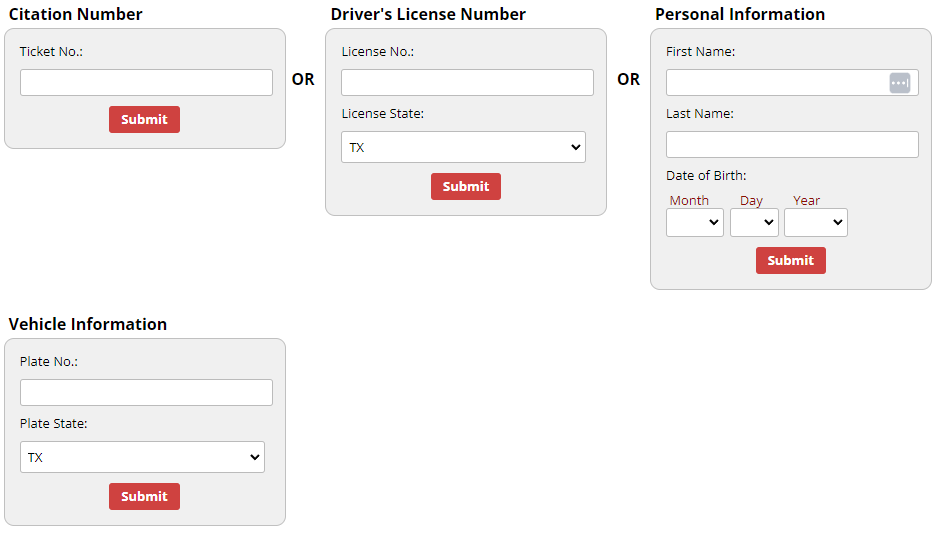Viewport: 935px width, 542px height.
Task: Submit the Vehicle Information form
Action: point(144,496)
